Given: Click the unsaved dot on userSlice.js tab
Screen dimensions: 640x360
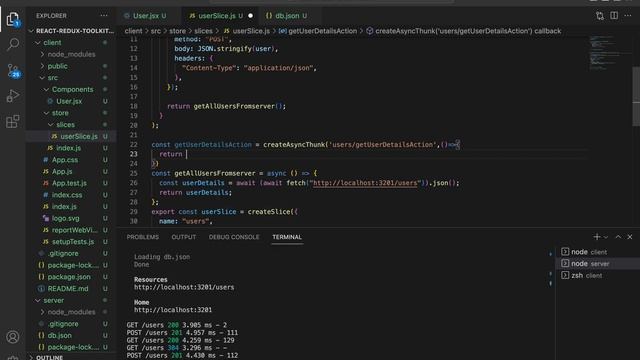Looking at the screenshot, I should tap(251, 16).
